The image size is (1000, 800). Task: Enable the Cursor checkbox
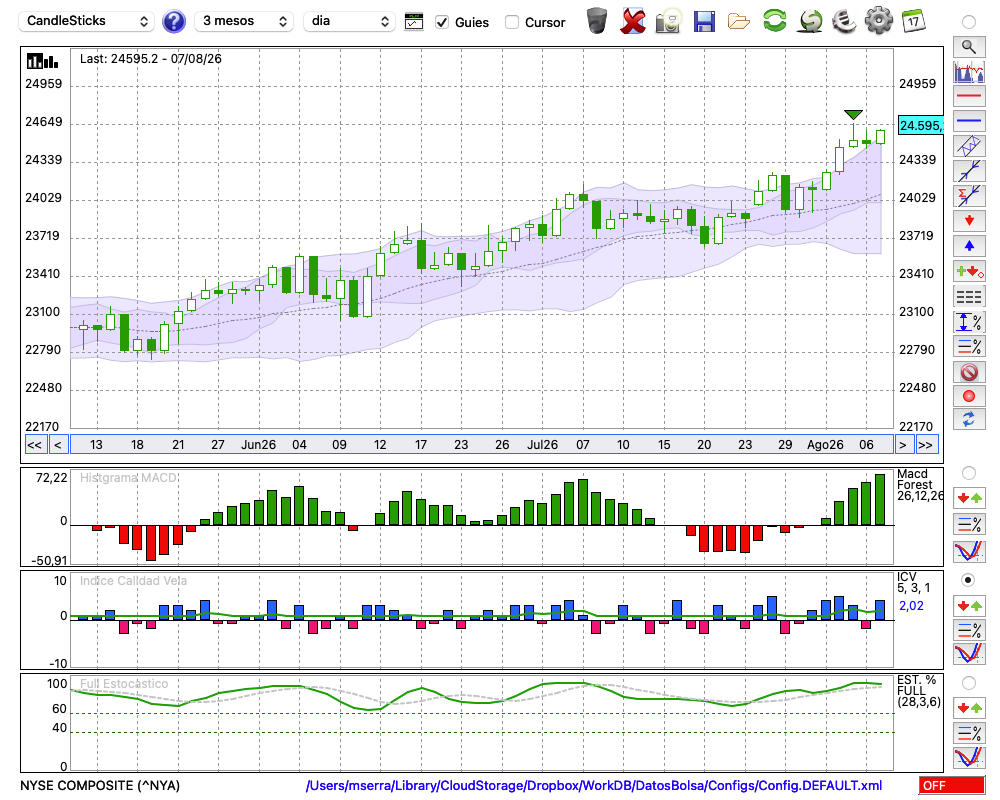click(x=511, y=22)
